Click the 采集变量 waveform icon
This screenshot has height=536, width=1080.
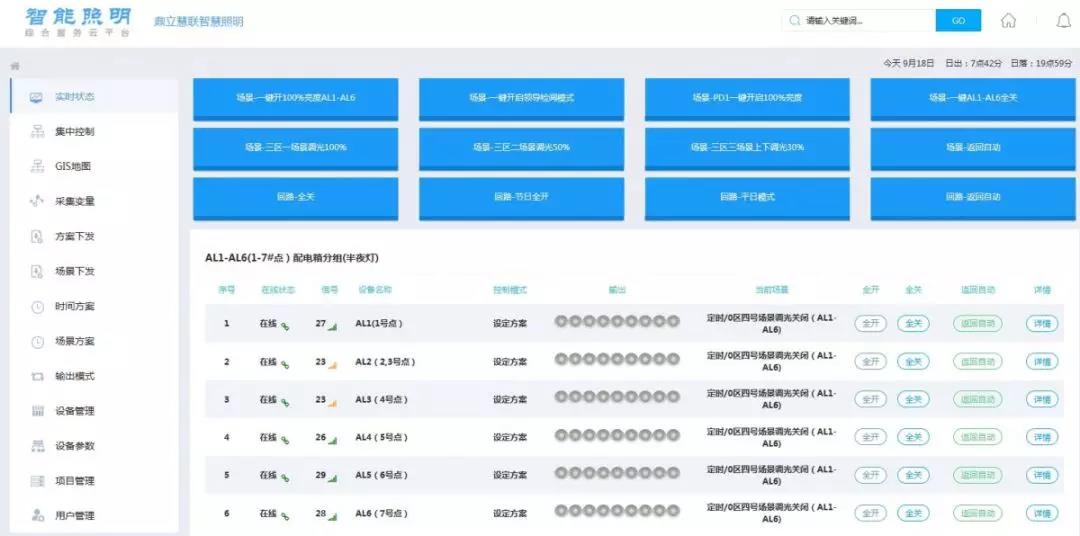(37, 202)
